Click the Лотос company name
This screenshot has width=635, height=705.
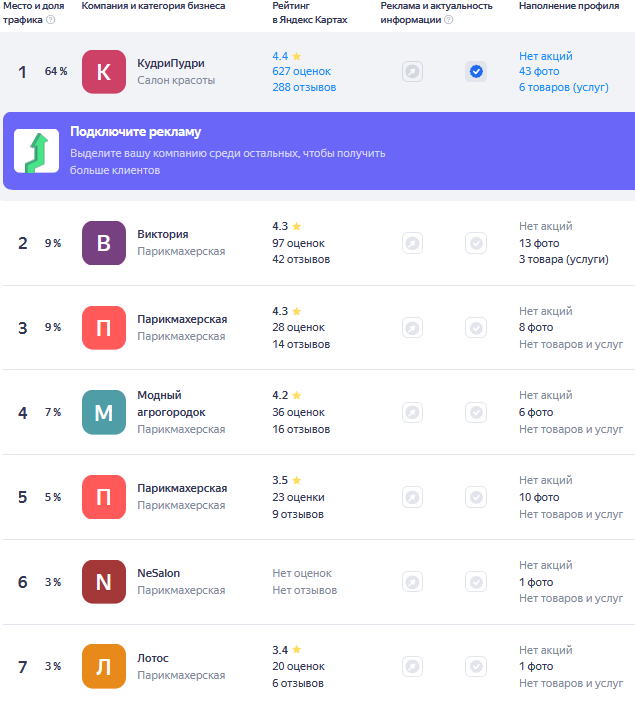point(153,658)
